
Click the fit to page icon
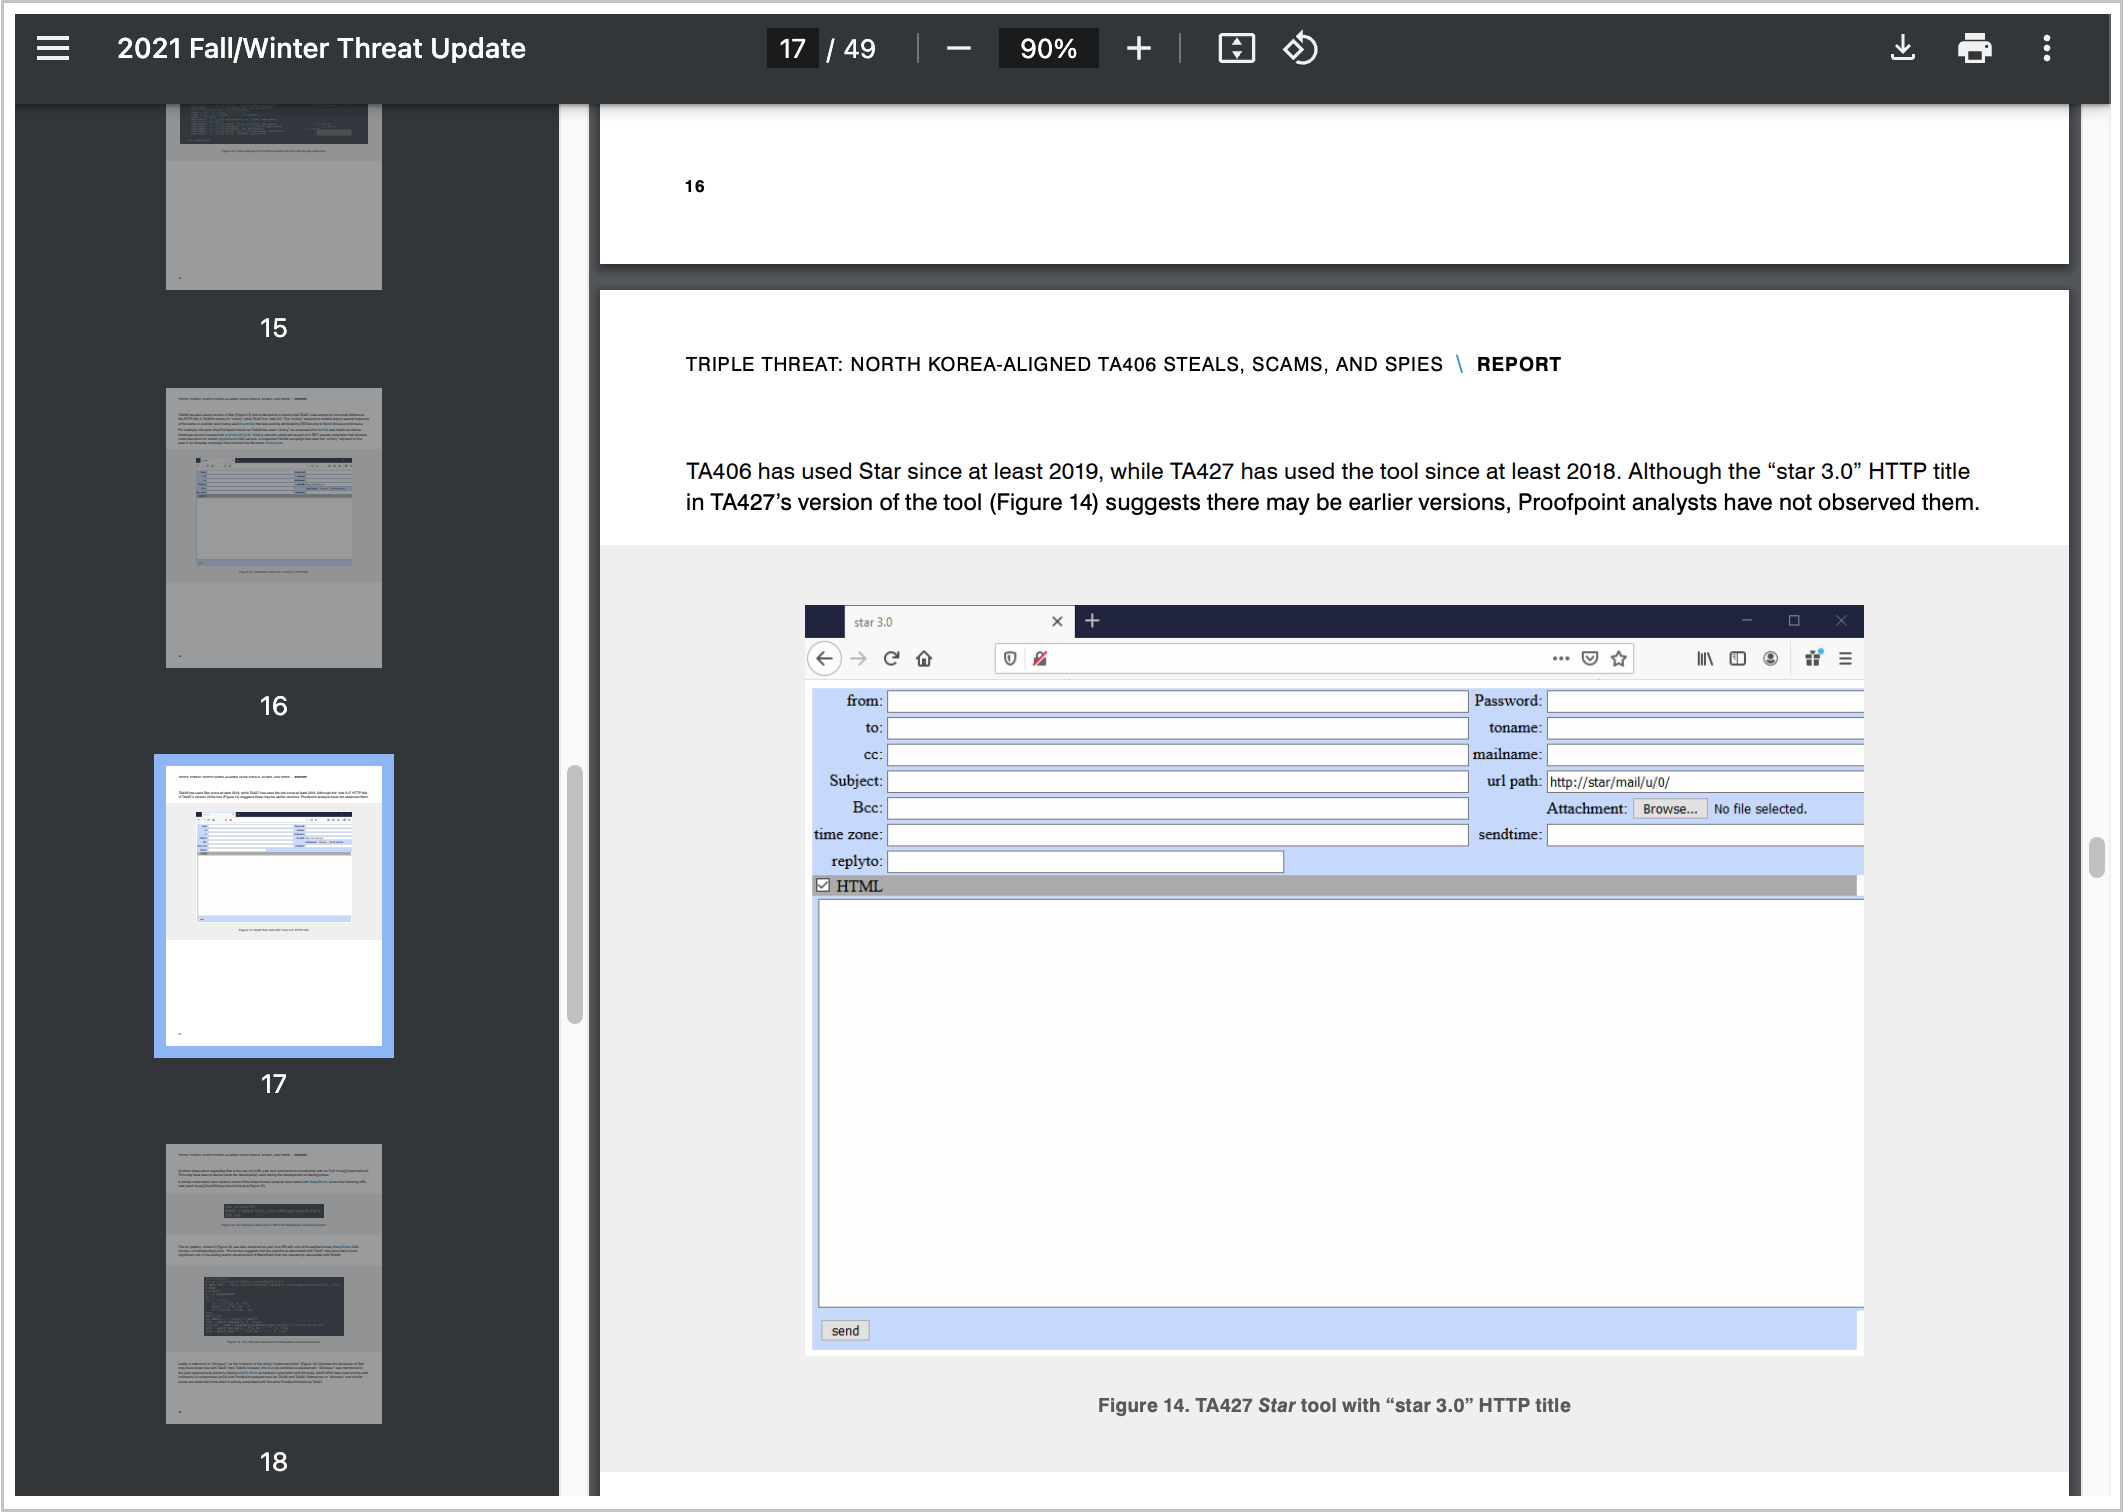[1236, 48]
